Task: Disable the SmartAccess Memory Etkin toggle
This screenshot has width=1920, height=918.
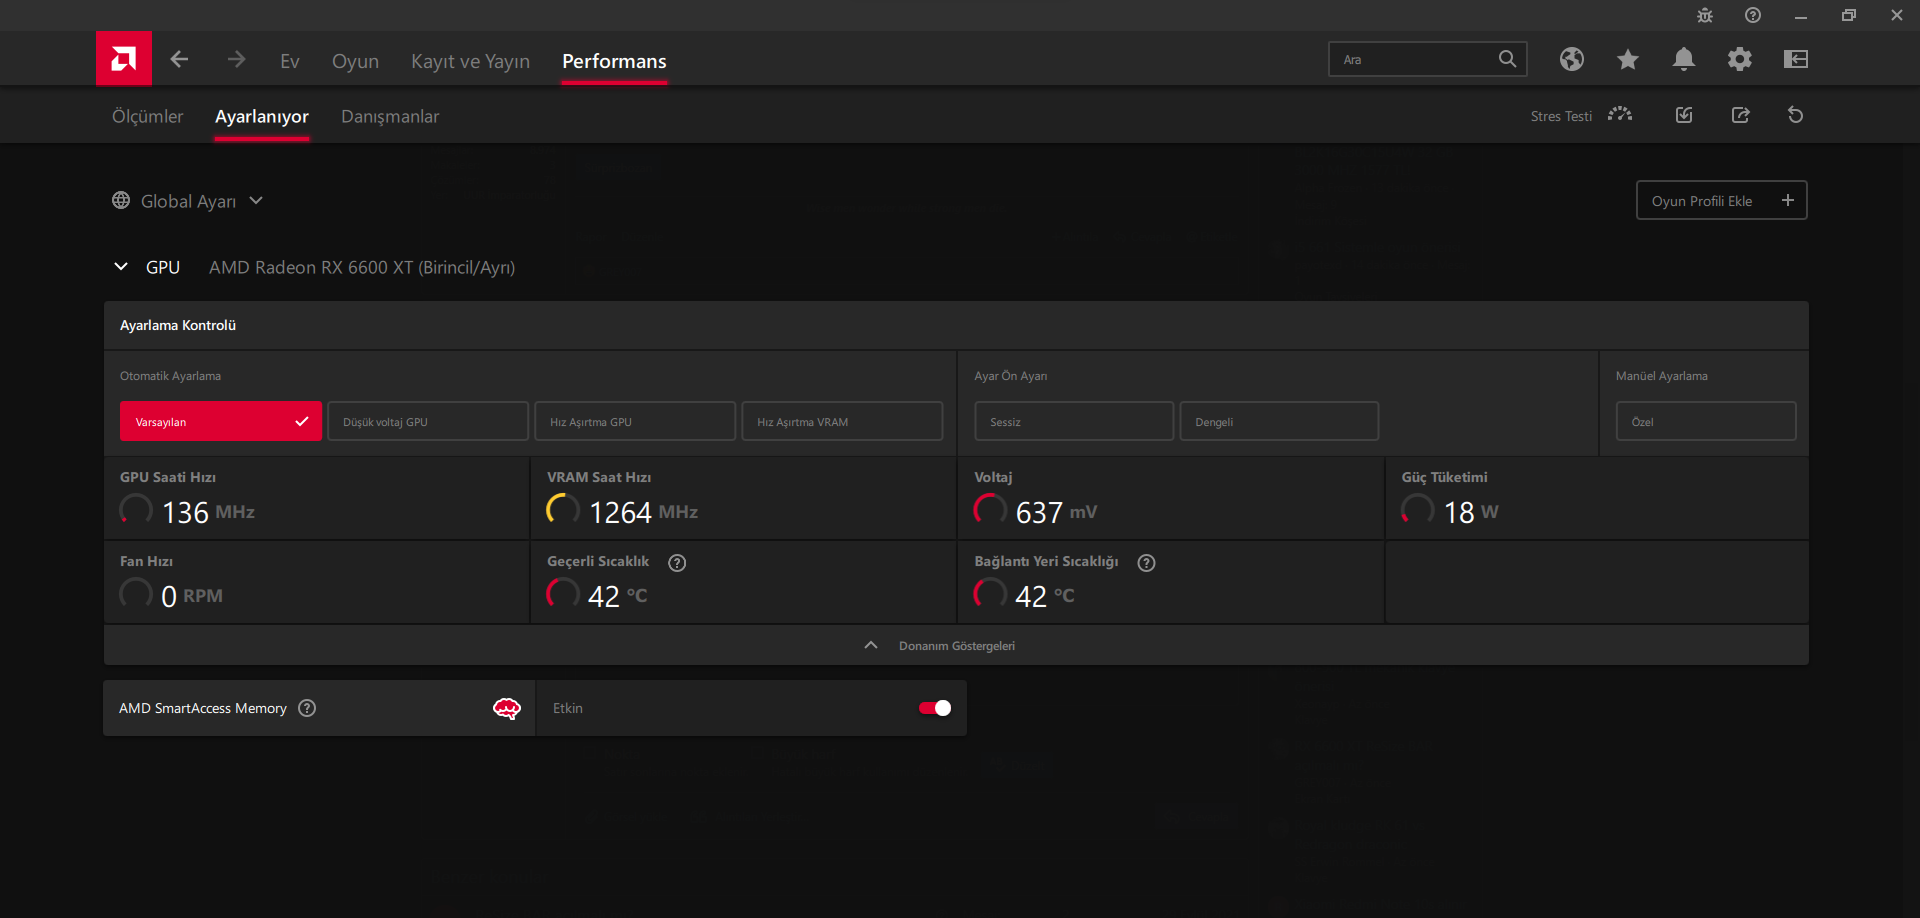Action: pos(935,708)
